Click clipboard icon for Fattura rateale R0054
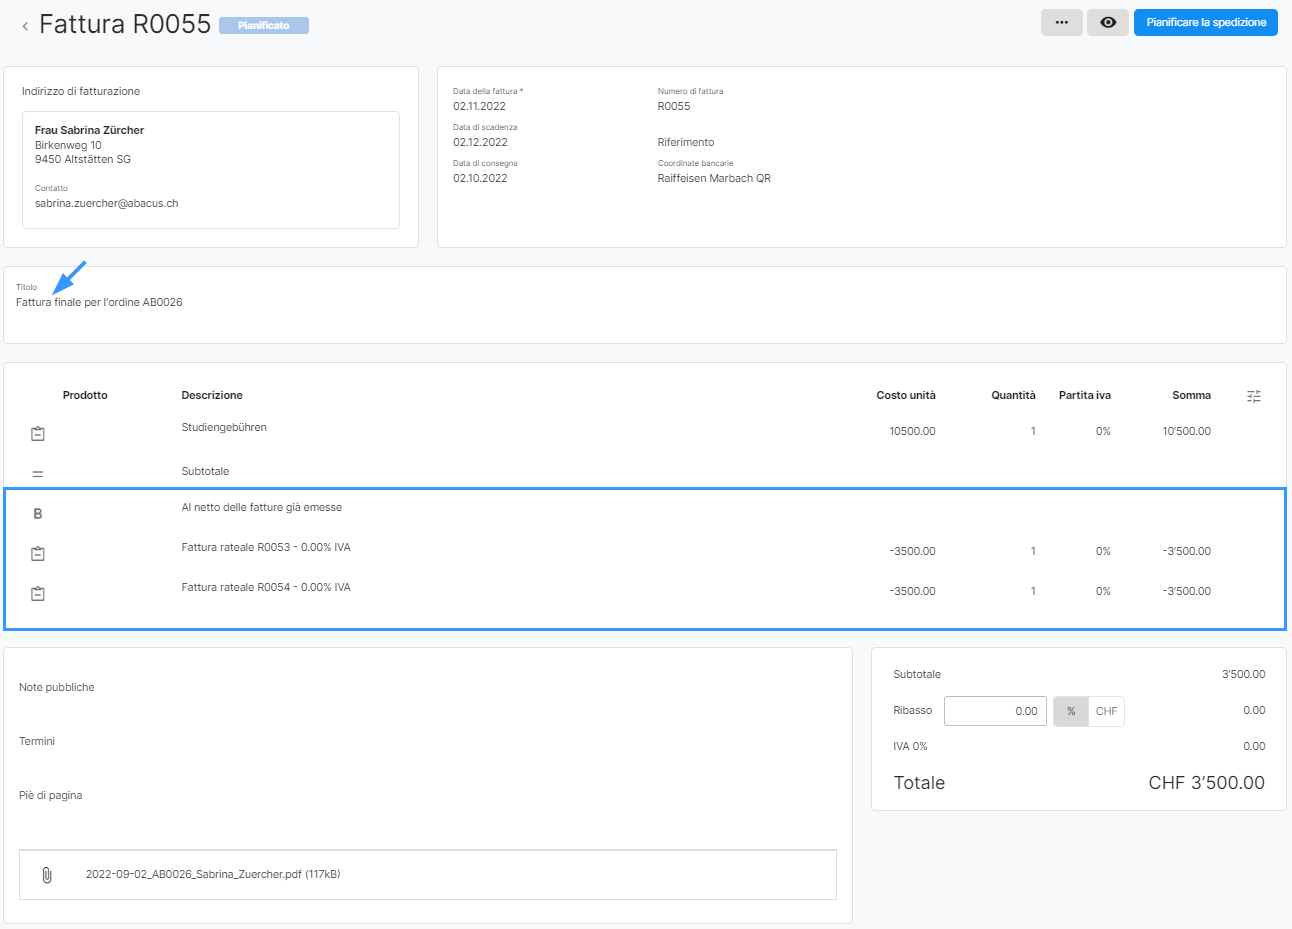Image resolution: width=1292 pixels, height=929 pixels. 38,593
